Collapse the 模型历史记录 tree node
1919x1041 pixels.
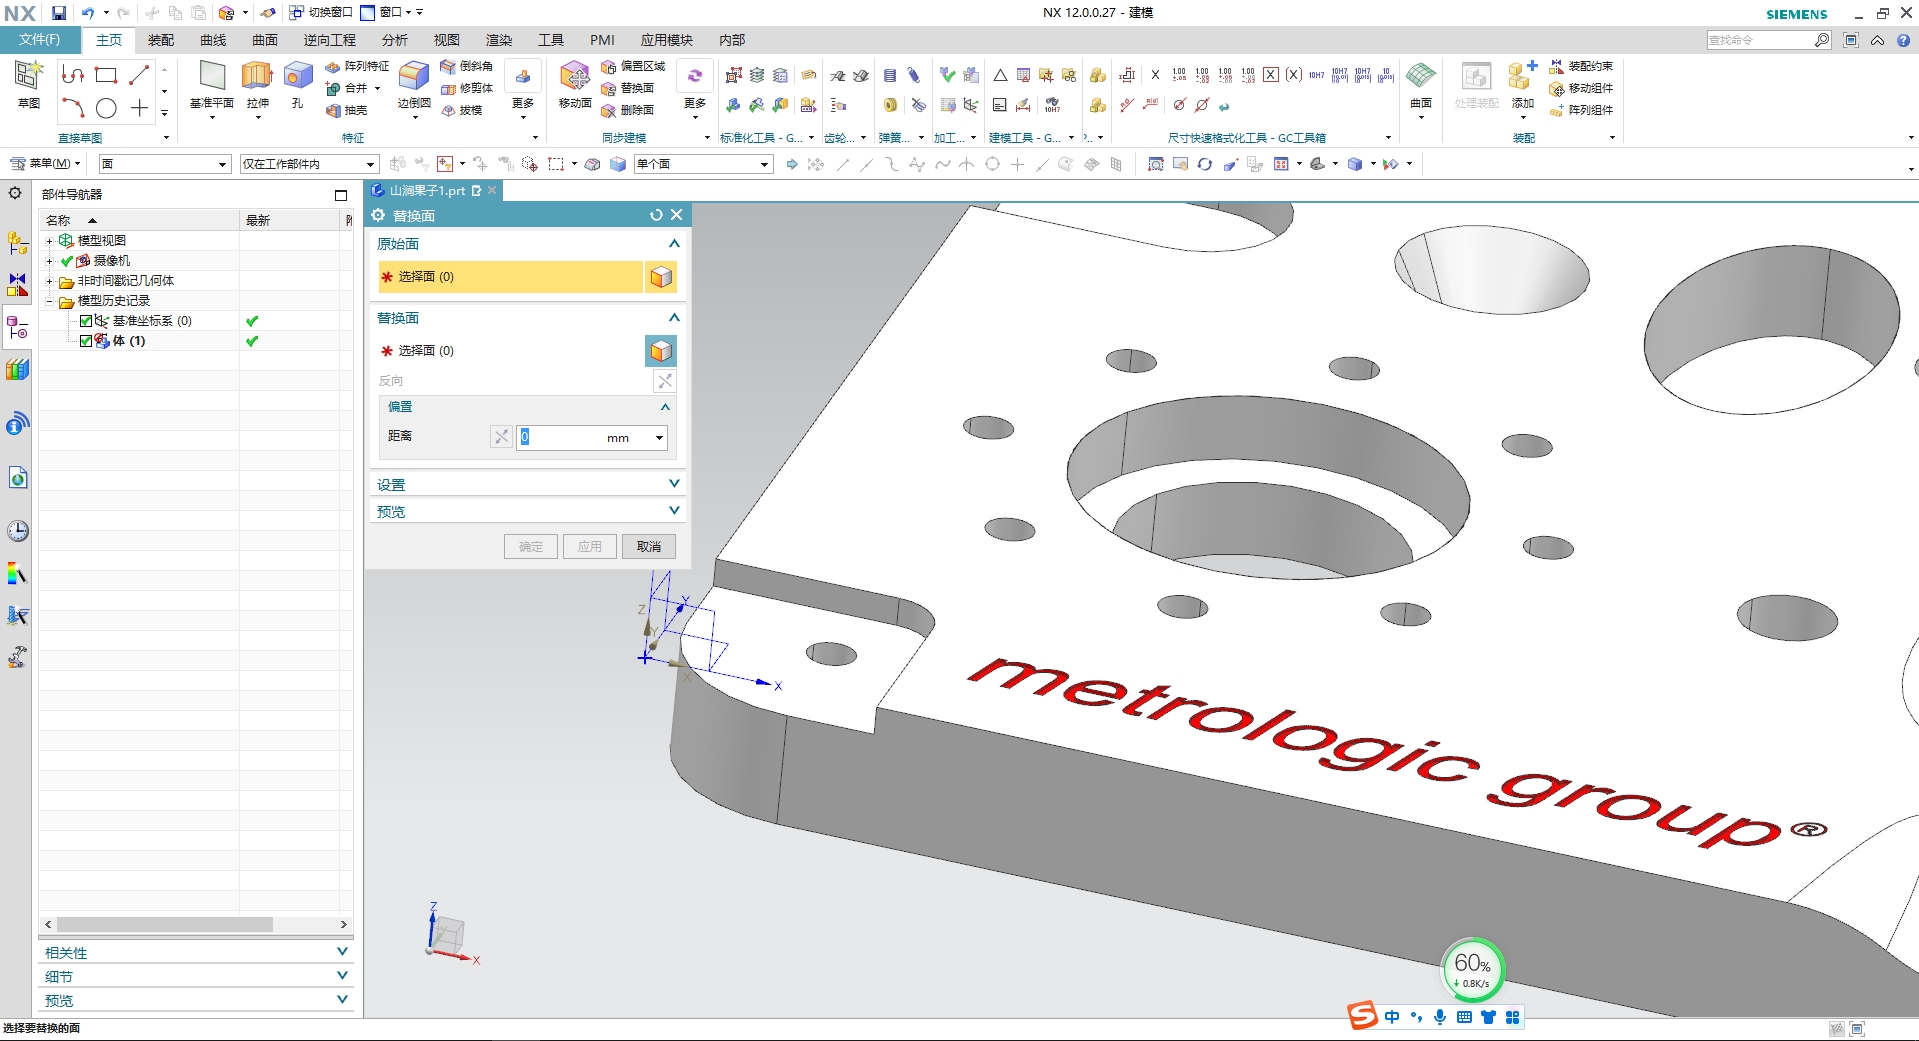tap(49, 301)
